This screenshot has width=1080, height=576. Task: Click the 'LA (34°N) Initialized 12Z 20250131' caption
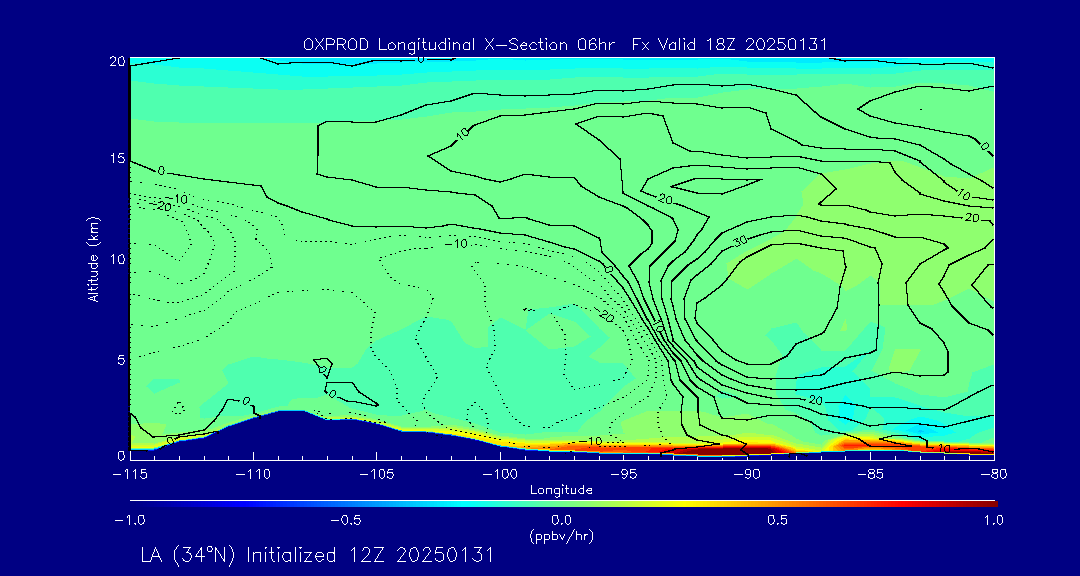click(x=318, y=555)
